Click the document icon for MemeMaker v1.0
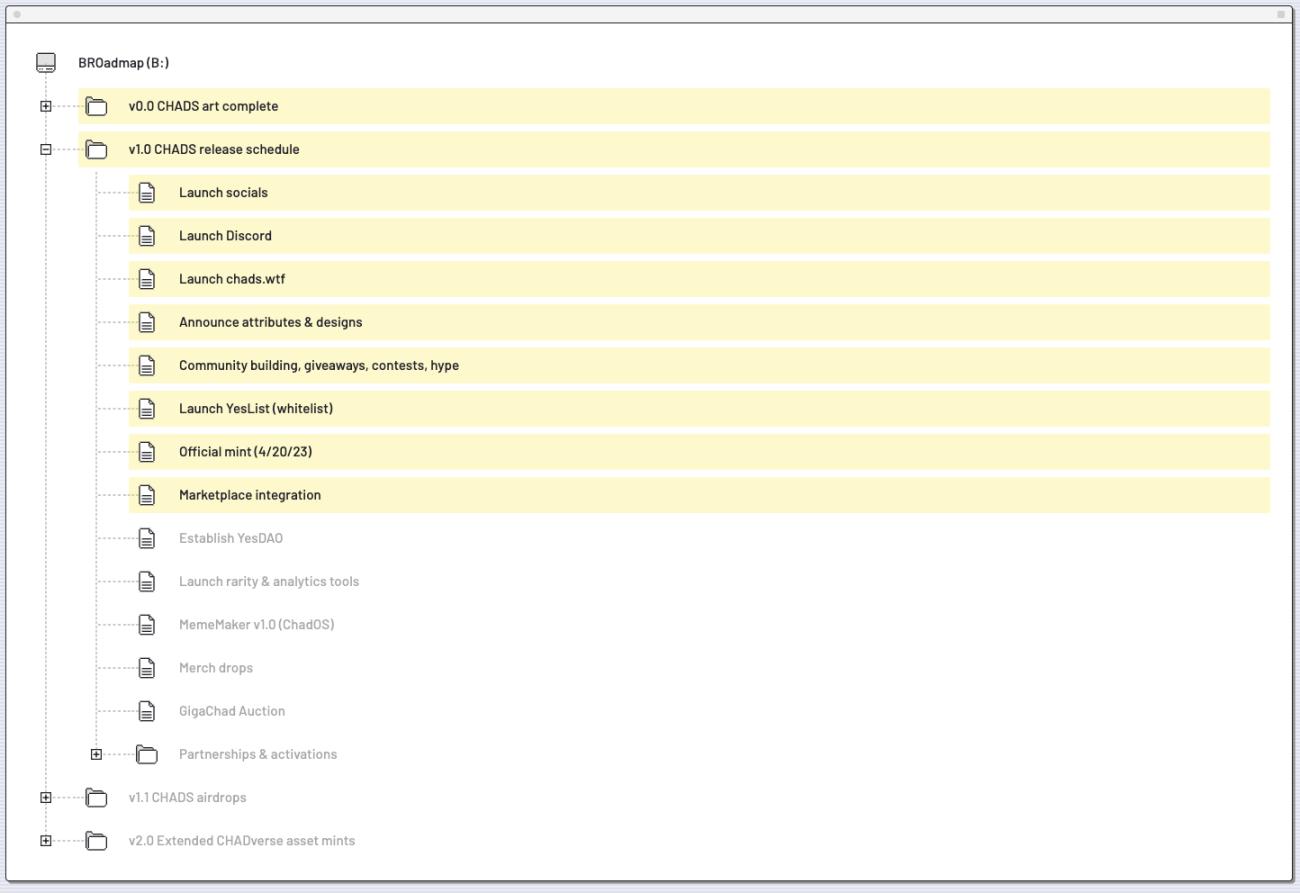 click(147, 625)
